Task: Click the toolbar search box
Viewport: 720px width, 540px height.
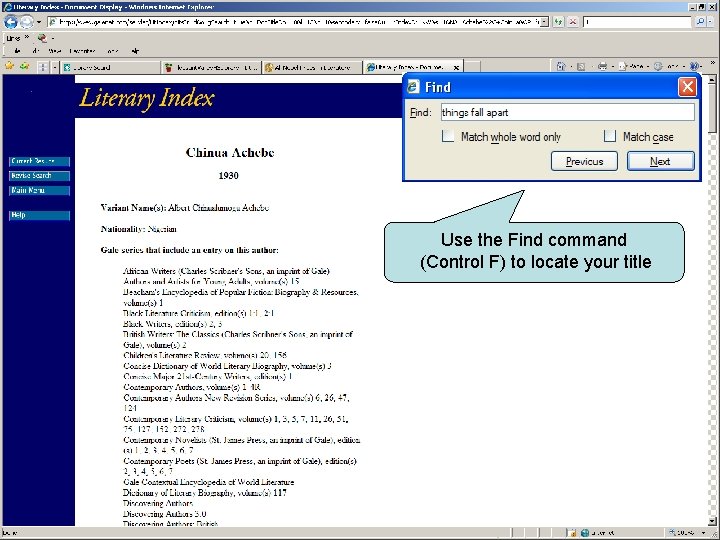Action: [x=637, y=22]
